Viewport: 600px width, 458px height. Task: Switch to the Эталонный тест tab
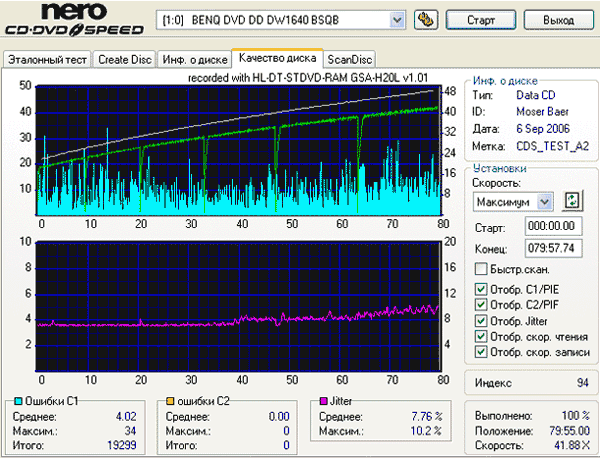click(x=47, y=60)
